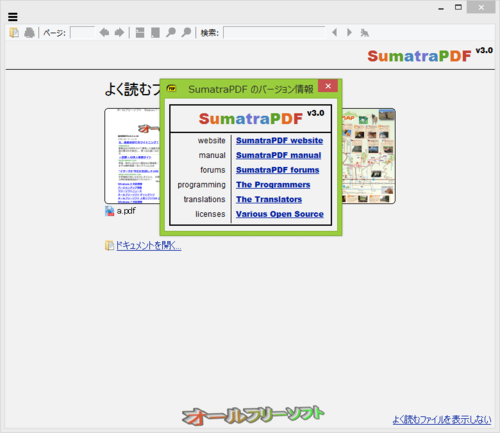This screenshot has height=433, width=500.
Task: Click the dialog title bar PDF icon
Action: [x=171, y=89]
